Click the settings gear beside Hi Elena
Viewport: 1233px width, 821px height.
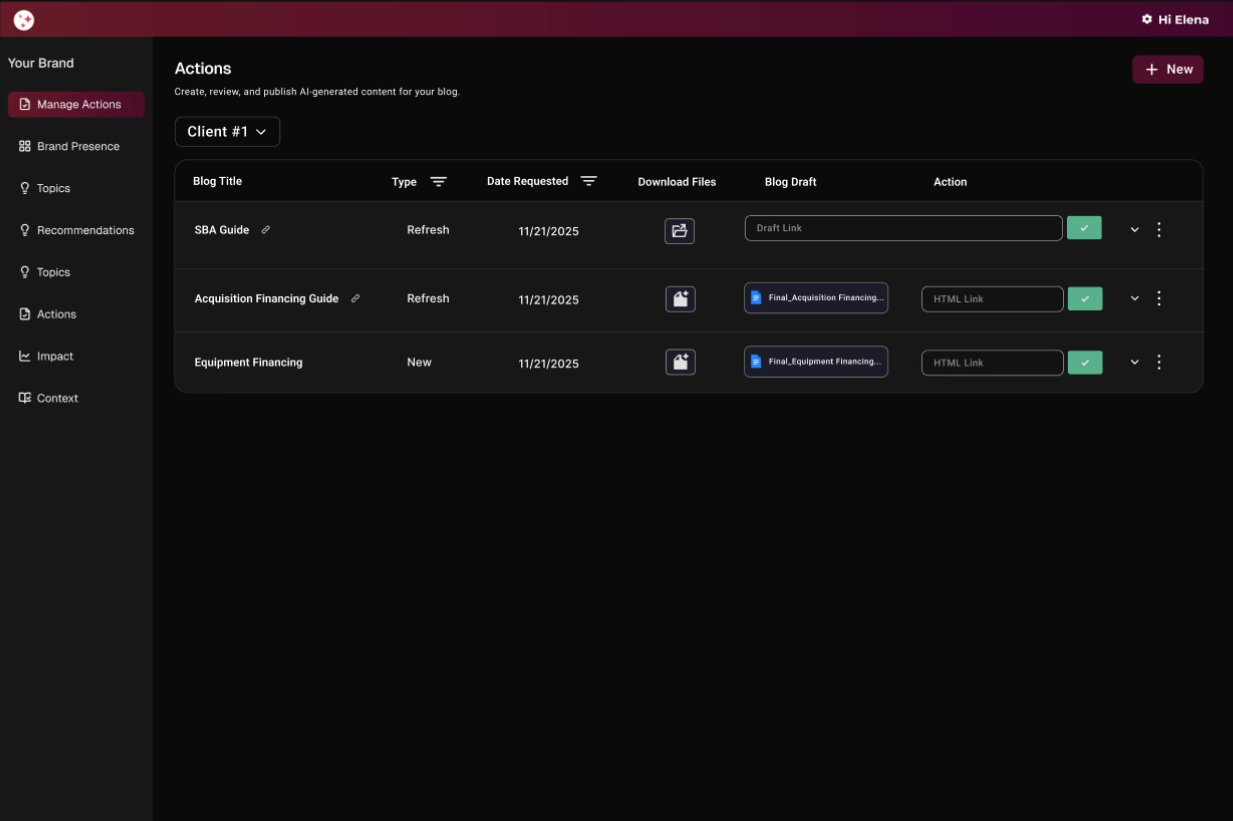[1147, 19]
